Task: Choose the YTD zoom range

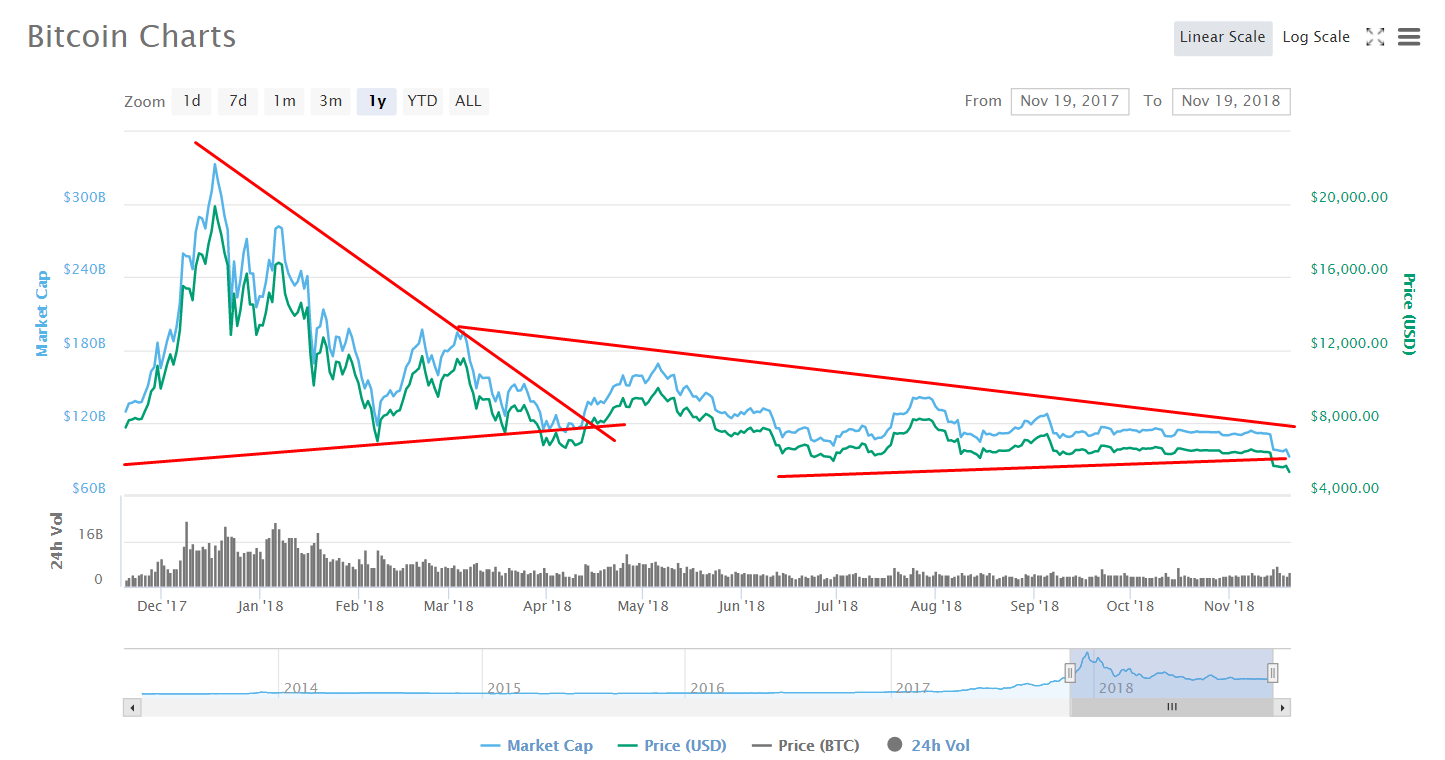Action: (x=423, y=101)
